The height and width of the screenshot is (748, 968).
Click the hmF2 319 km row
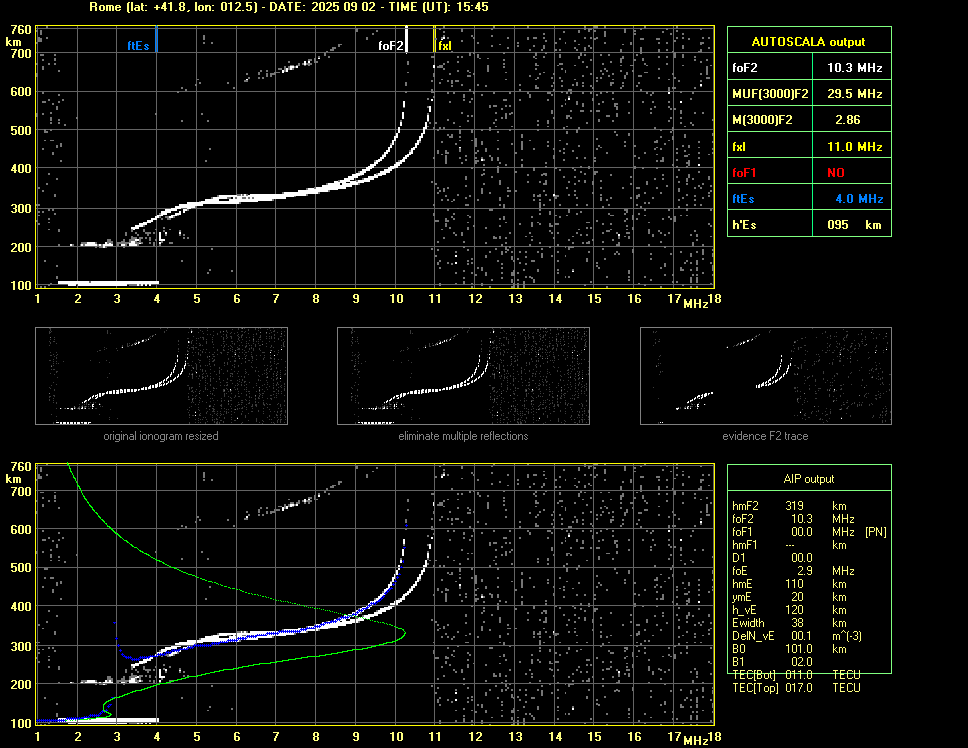pos(789,506)
